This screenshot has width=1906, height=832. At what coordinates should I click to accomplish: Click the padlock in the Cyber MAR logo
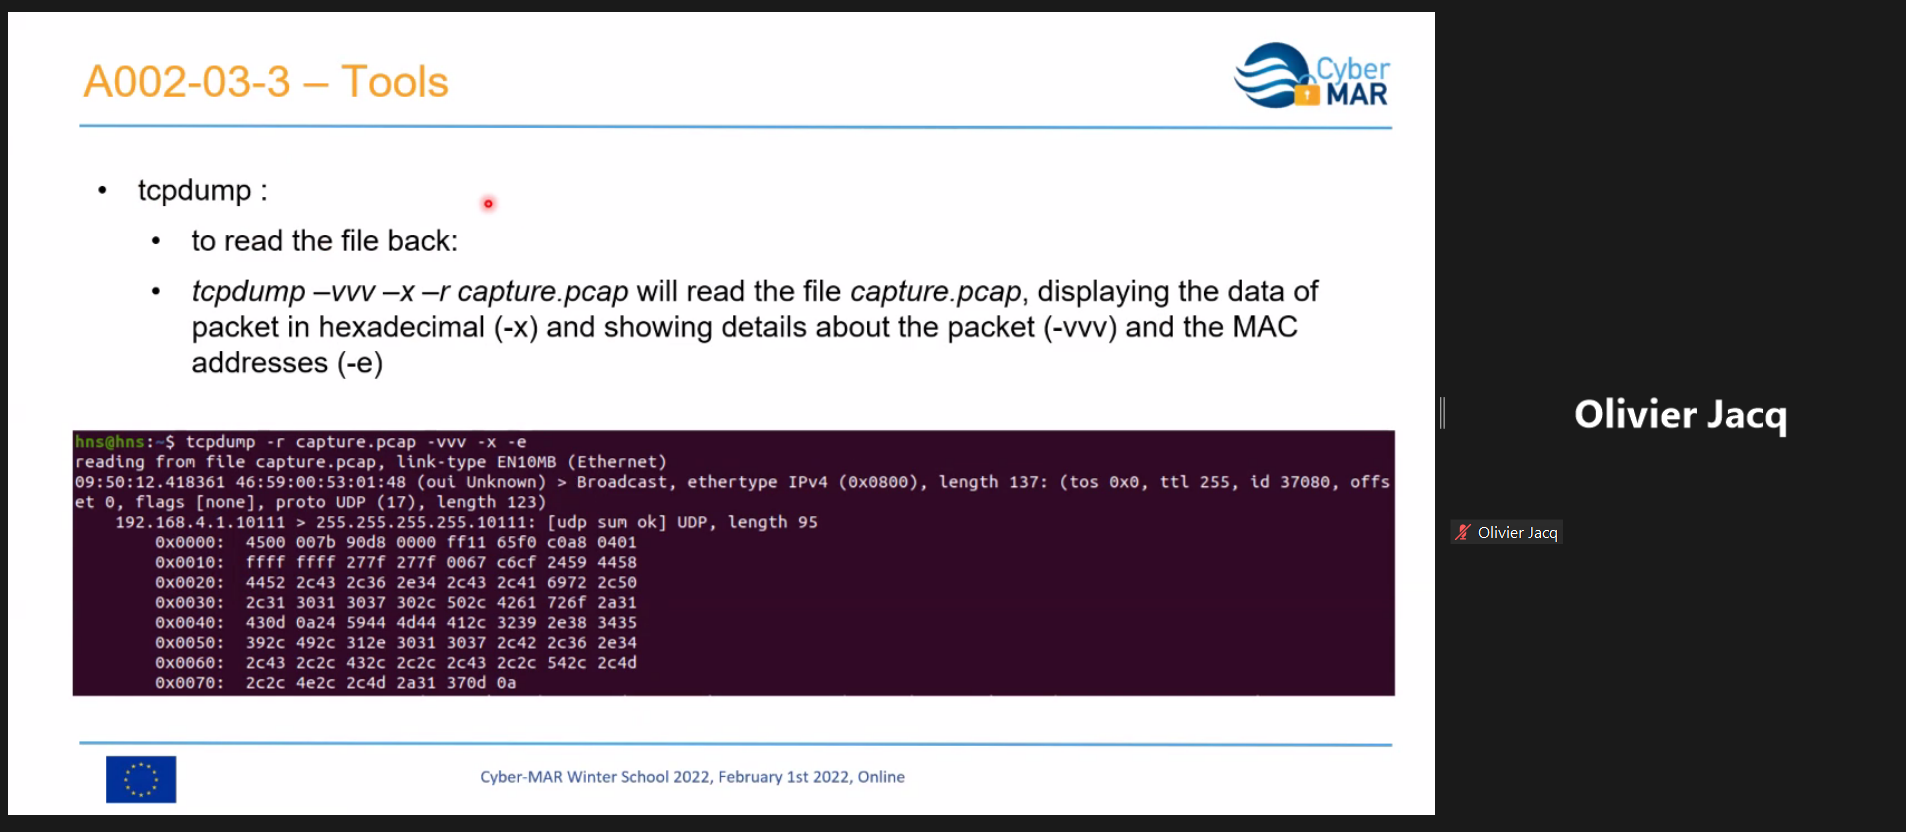coord(1306,94)
